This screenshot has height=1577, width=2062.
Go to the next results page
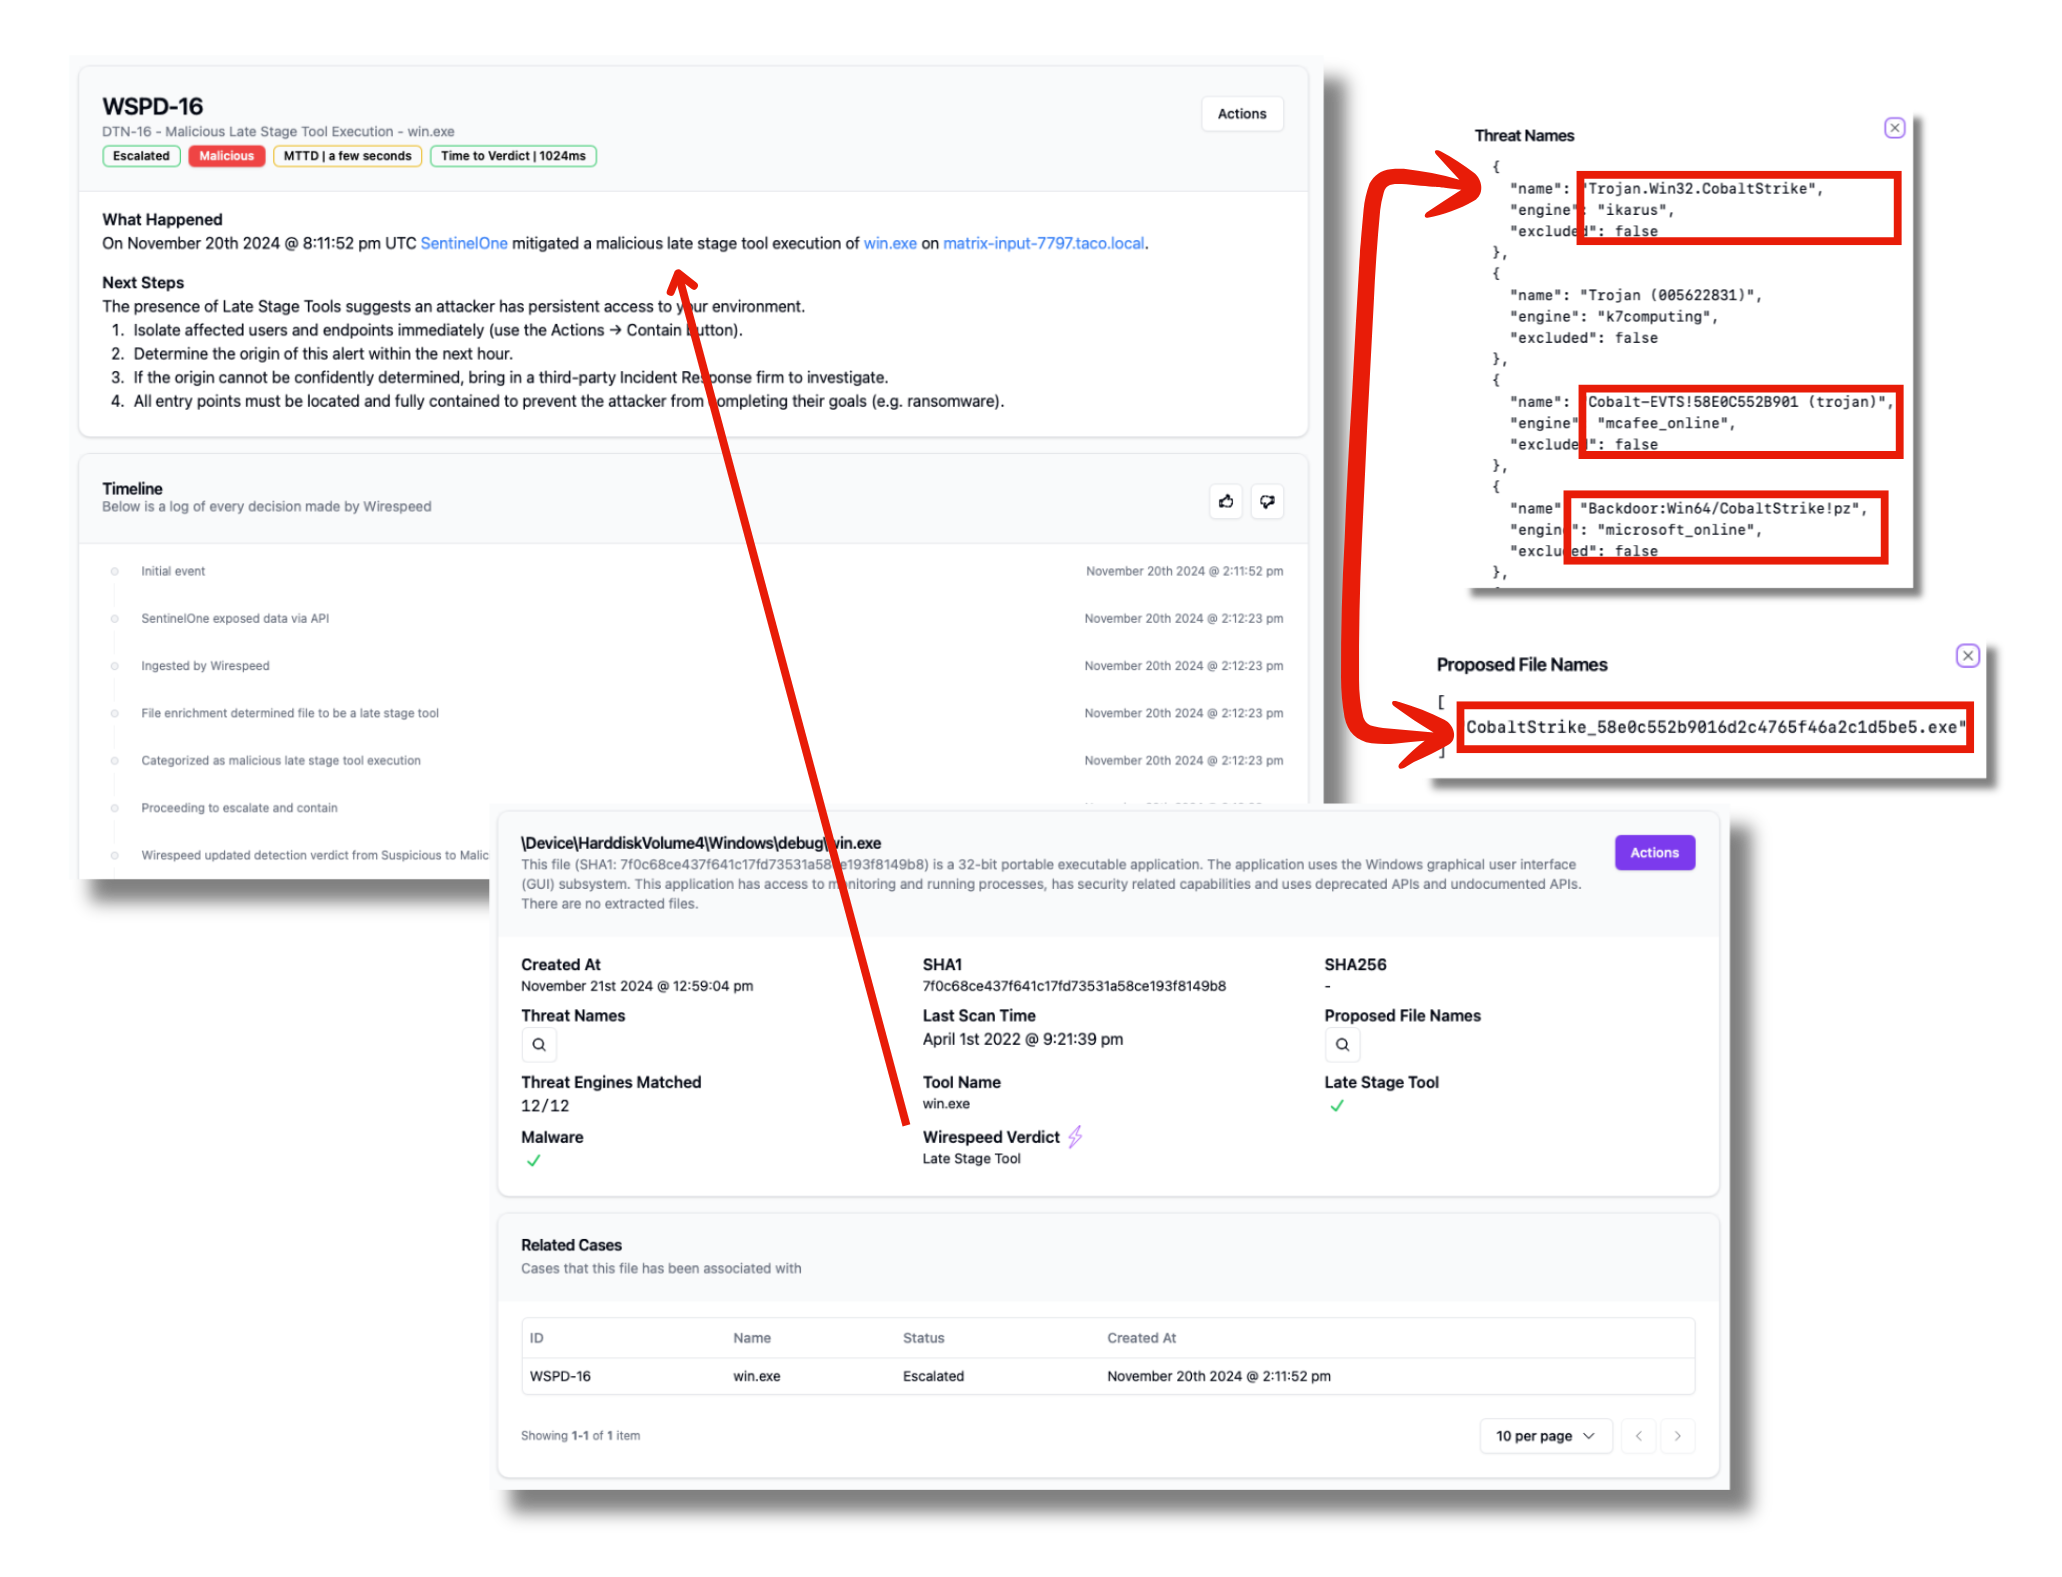[1677, 1436]
